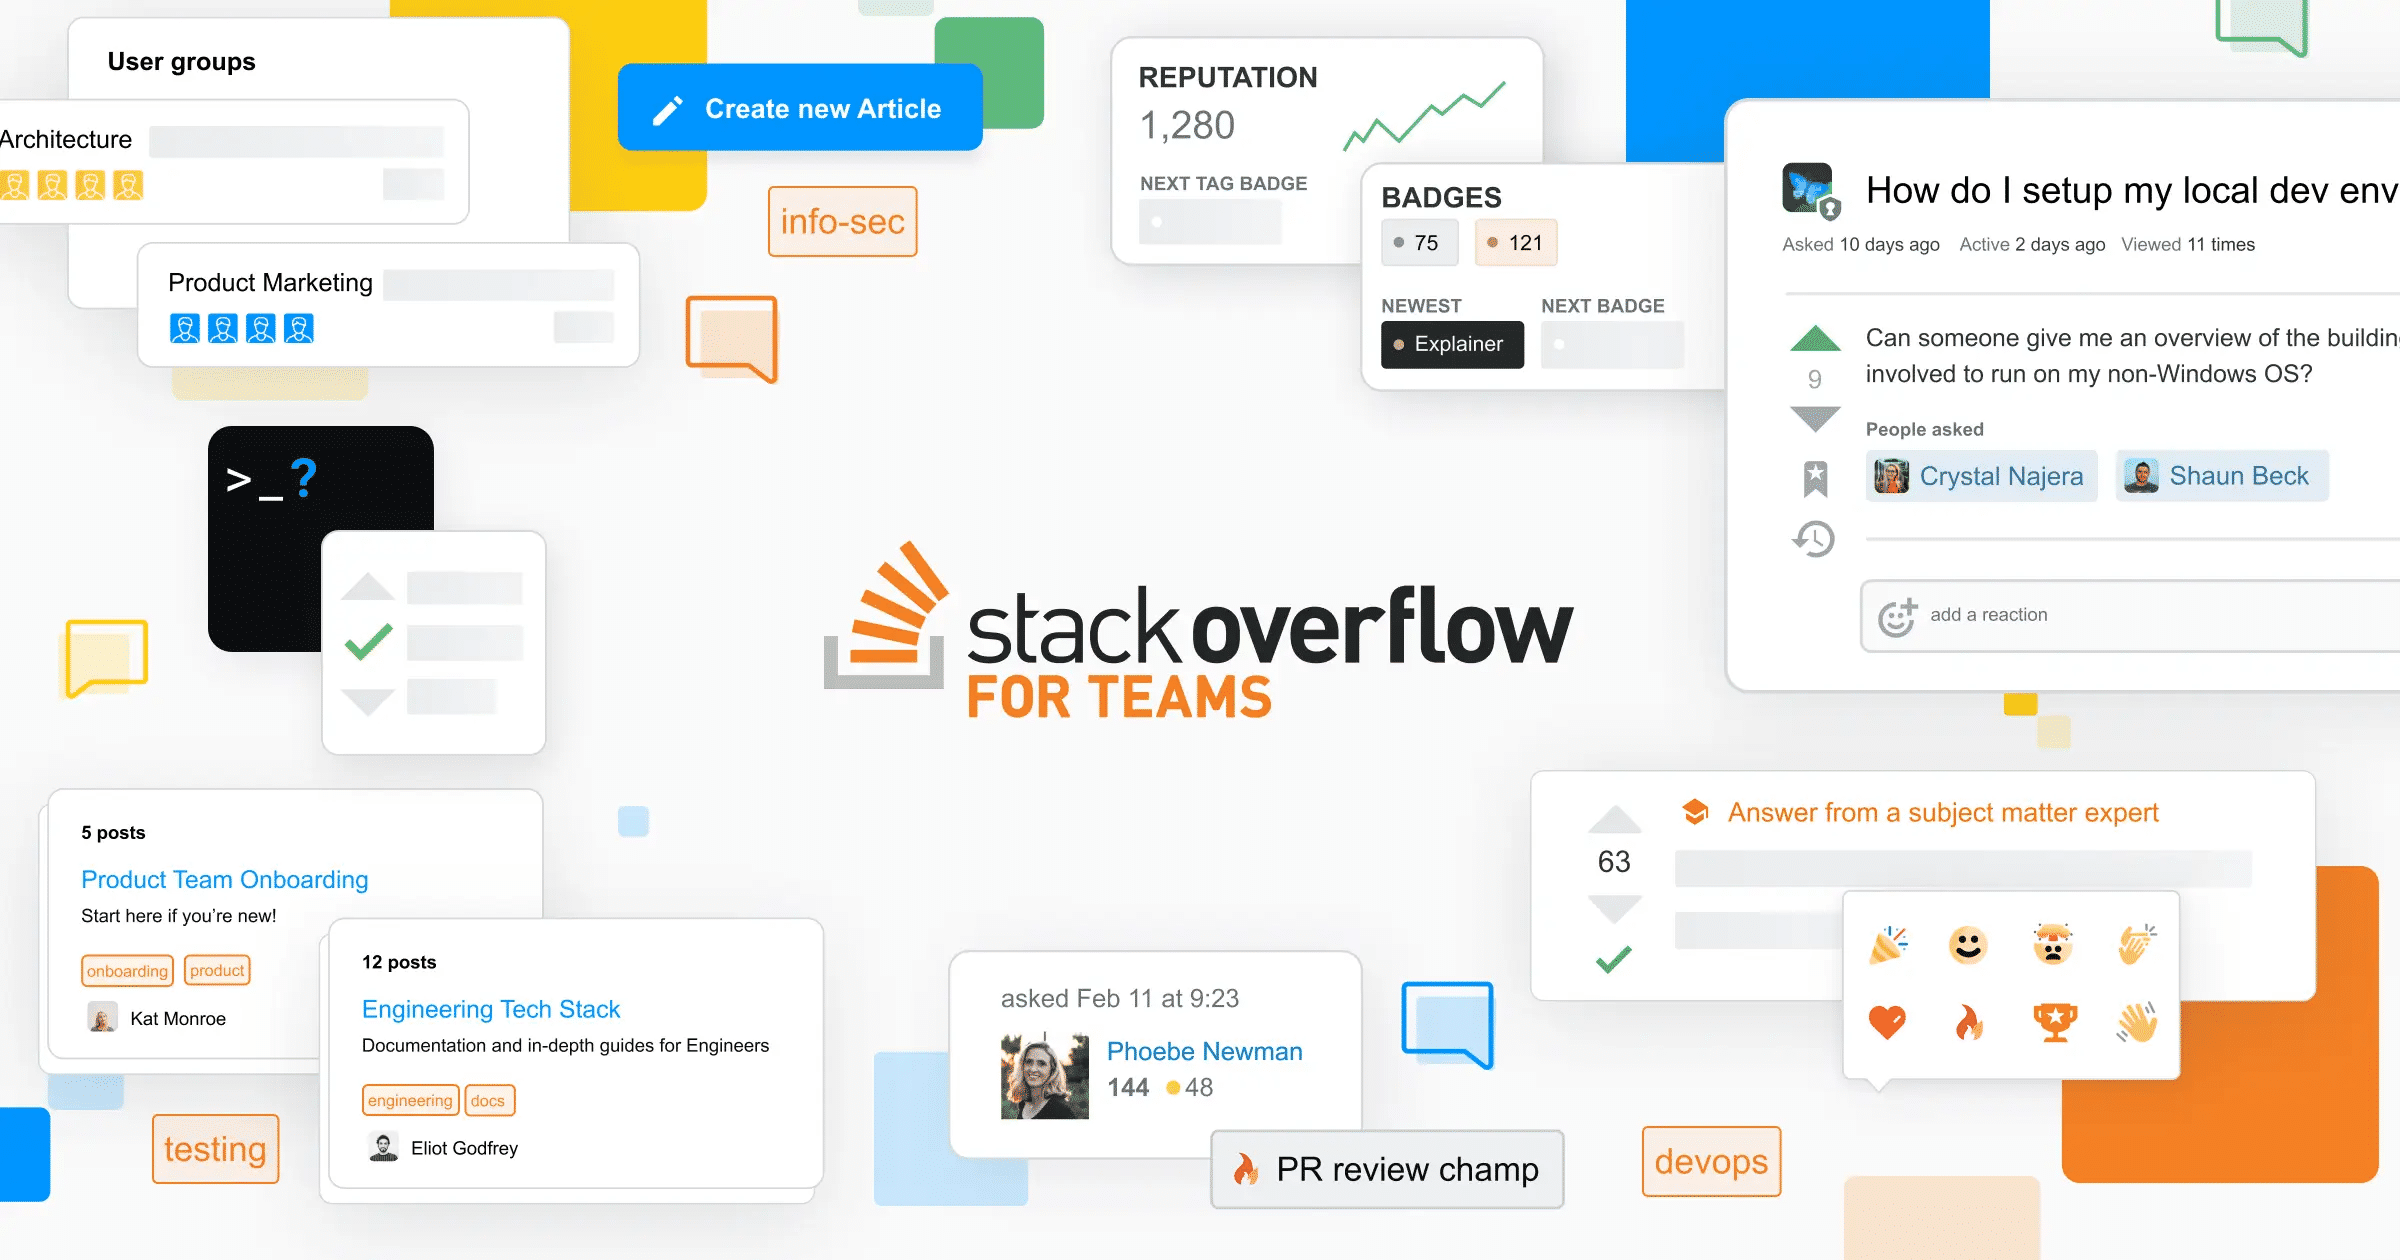
Task: Bookmark the local dev env question
Action: tap(1815, 479)
